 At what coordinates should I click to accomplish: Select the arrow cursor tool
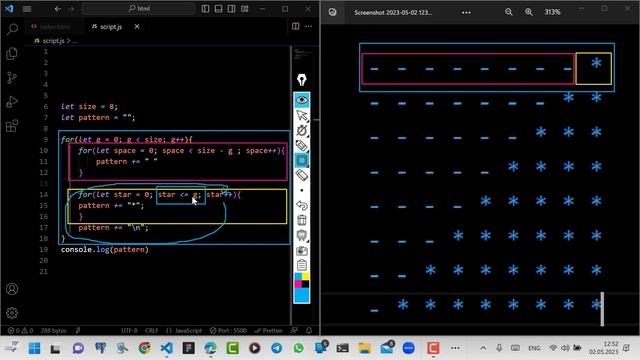(x=302, y=116)
